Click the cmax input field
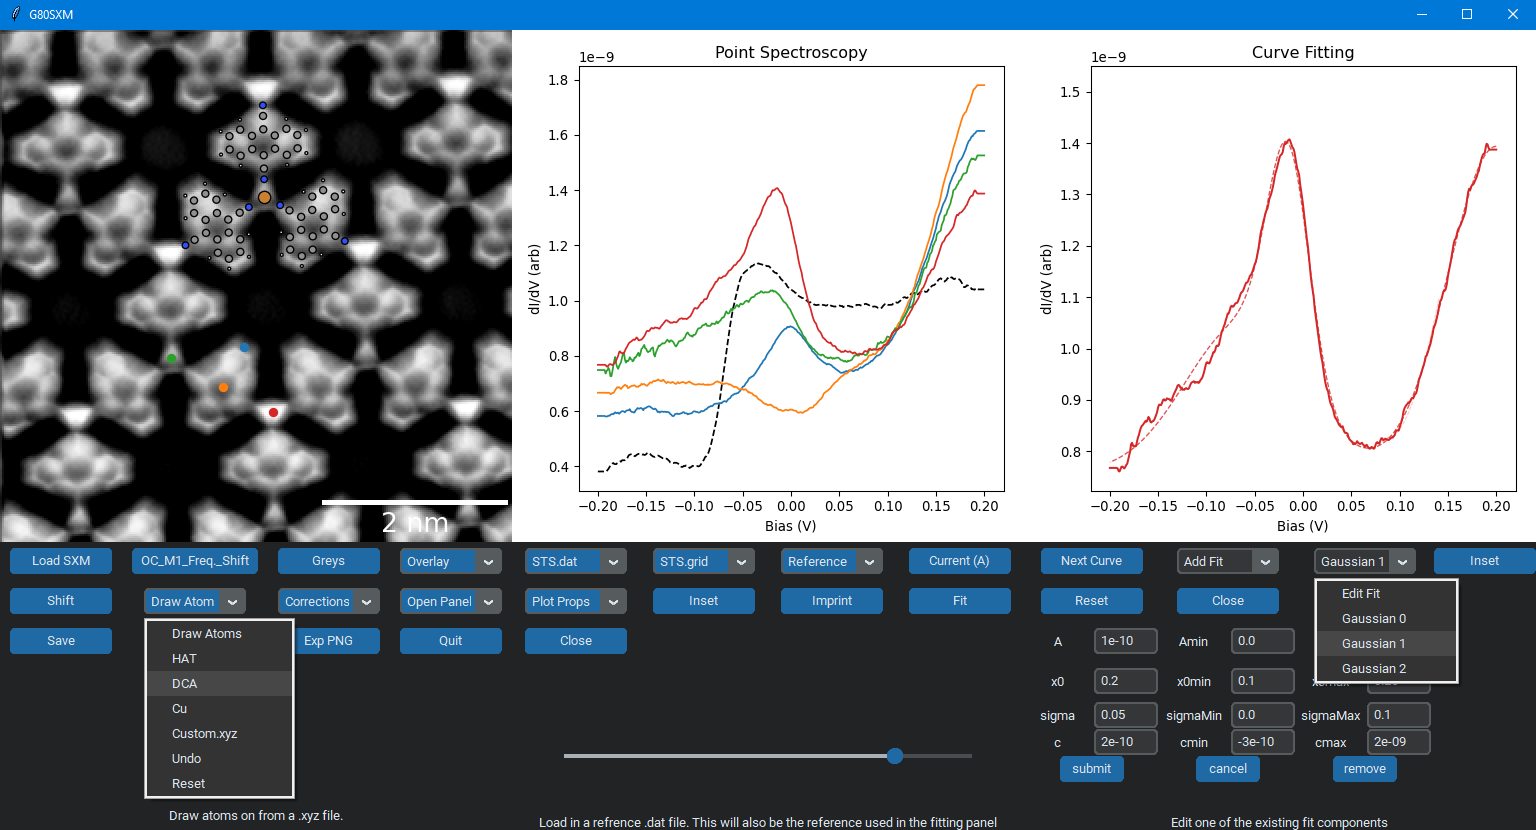The image size is (1536, 830). [x=1399, y=742]
